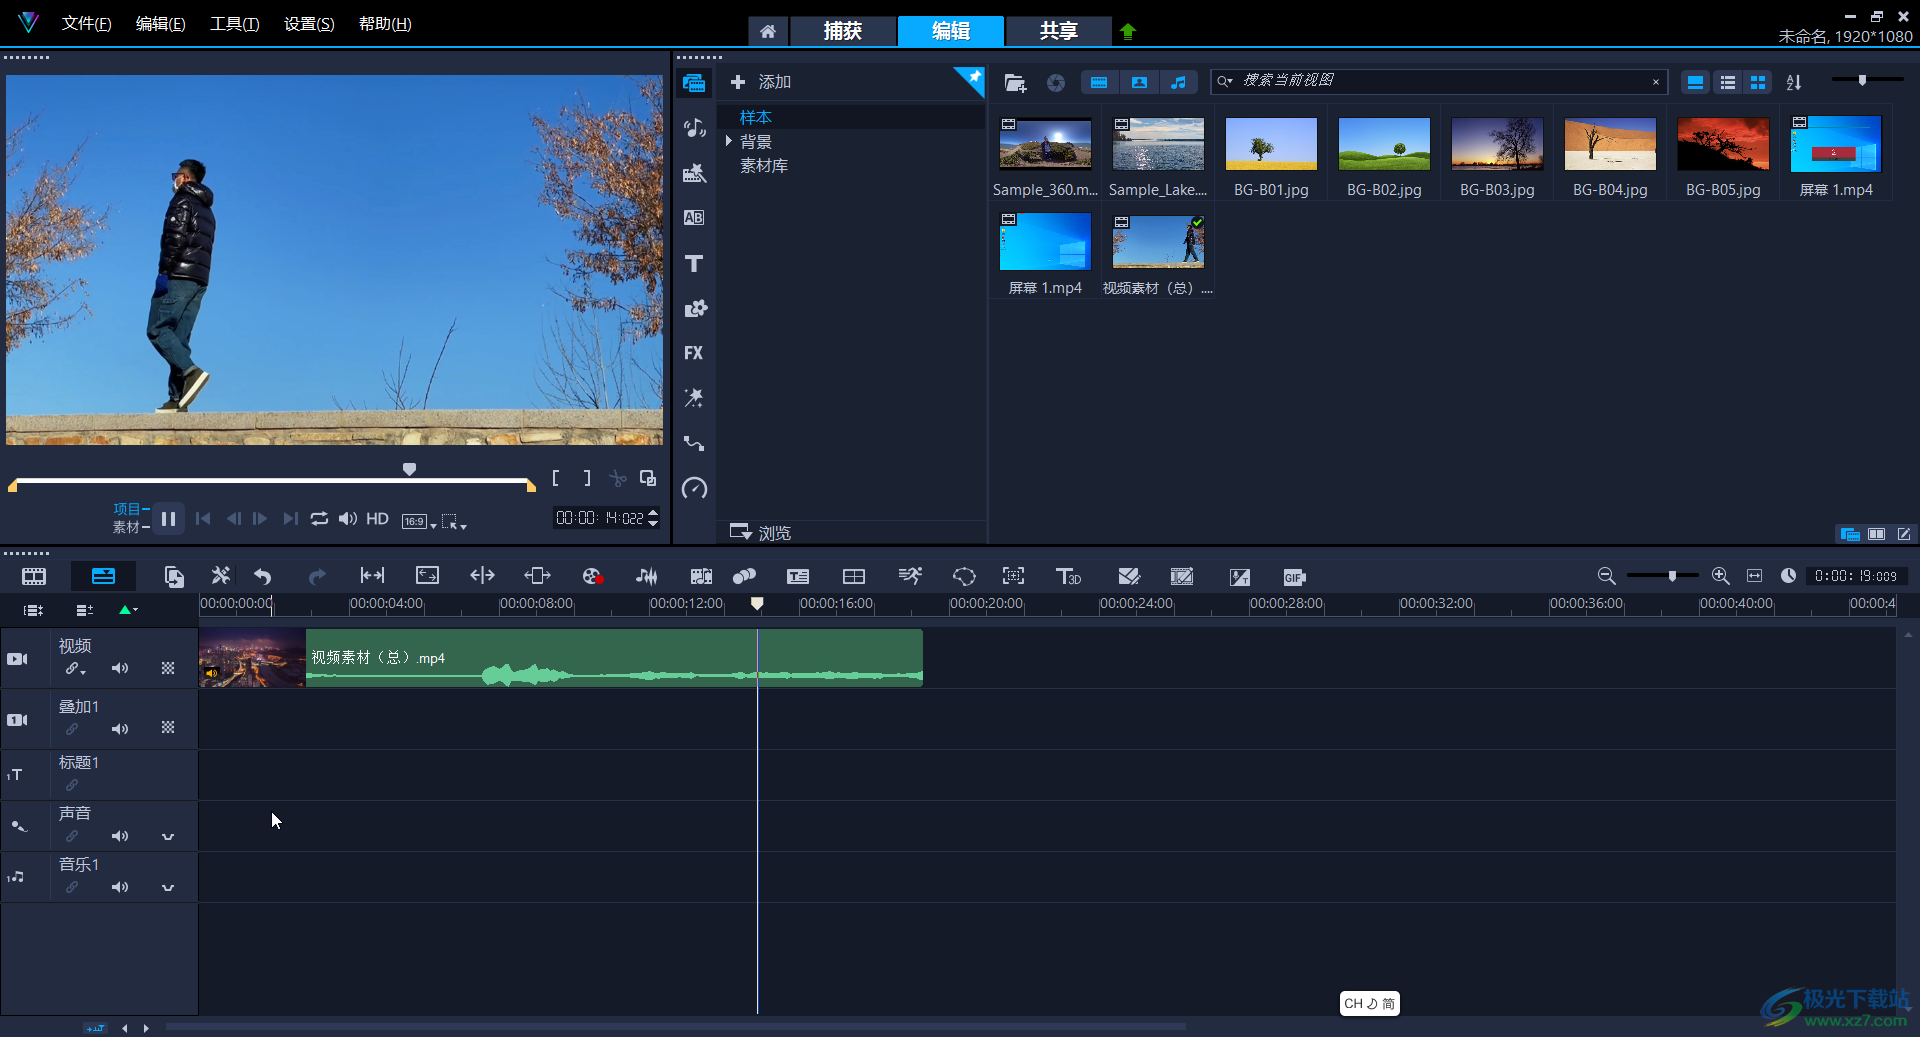Open the 工具(T) menu
Screen dimensions: 1920x1037
235,24
